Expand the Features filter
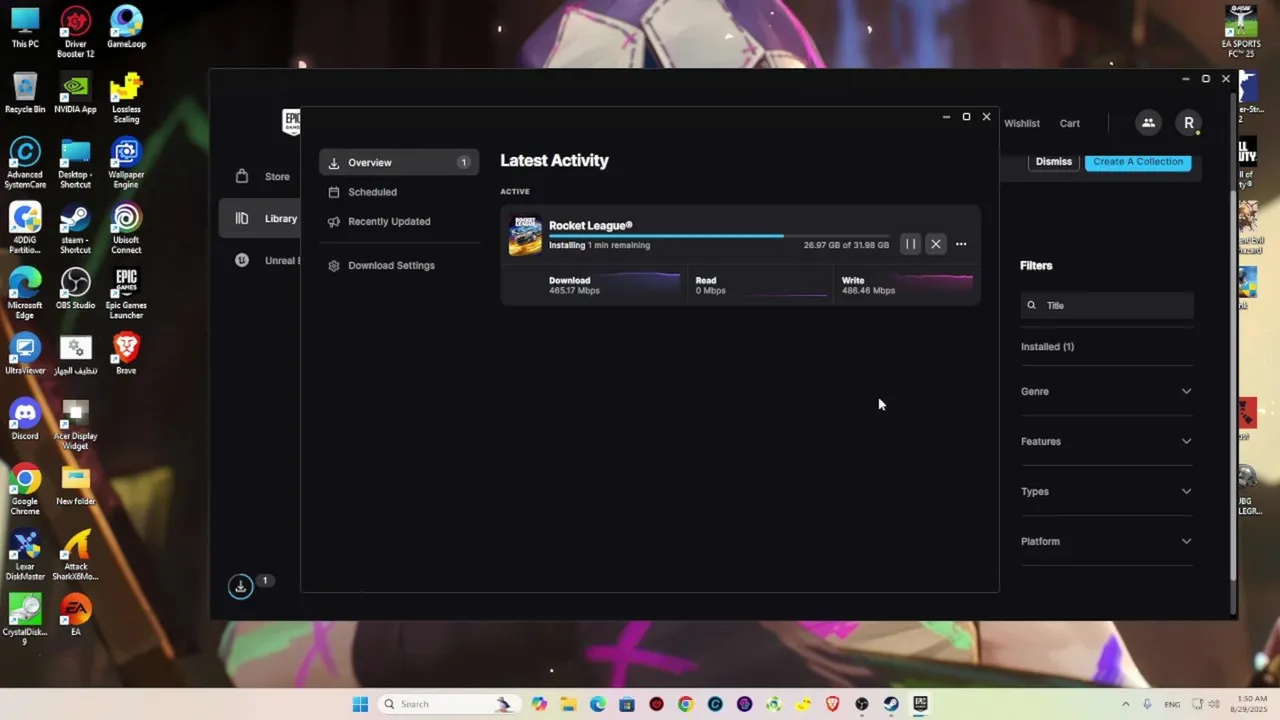This screenshot has height=720, width=1280. click(1106, 441)
